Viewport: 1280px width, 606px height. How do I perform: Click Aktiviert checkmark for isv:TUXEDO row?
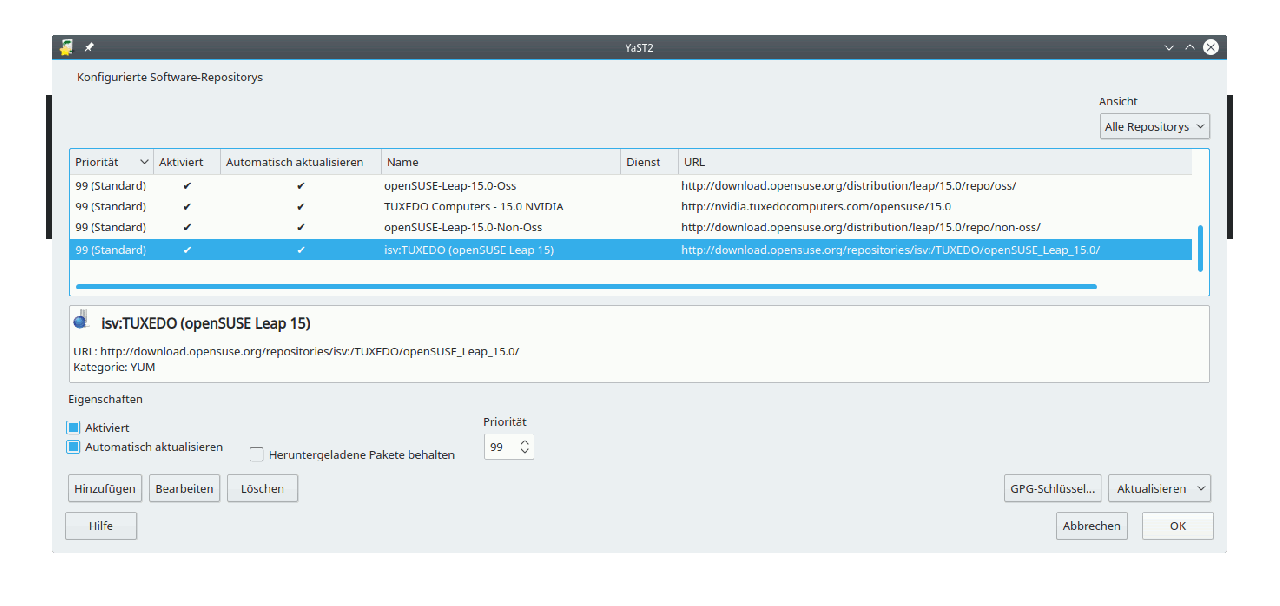pyautogui.click(x=187, y=250)
